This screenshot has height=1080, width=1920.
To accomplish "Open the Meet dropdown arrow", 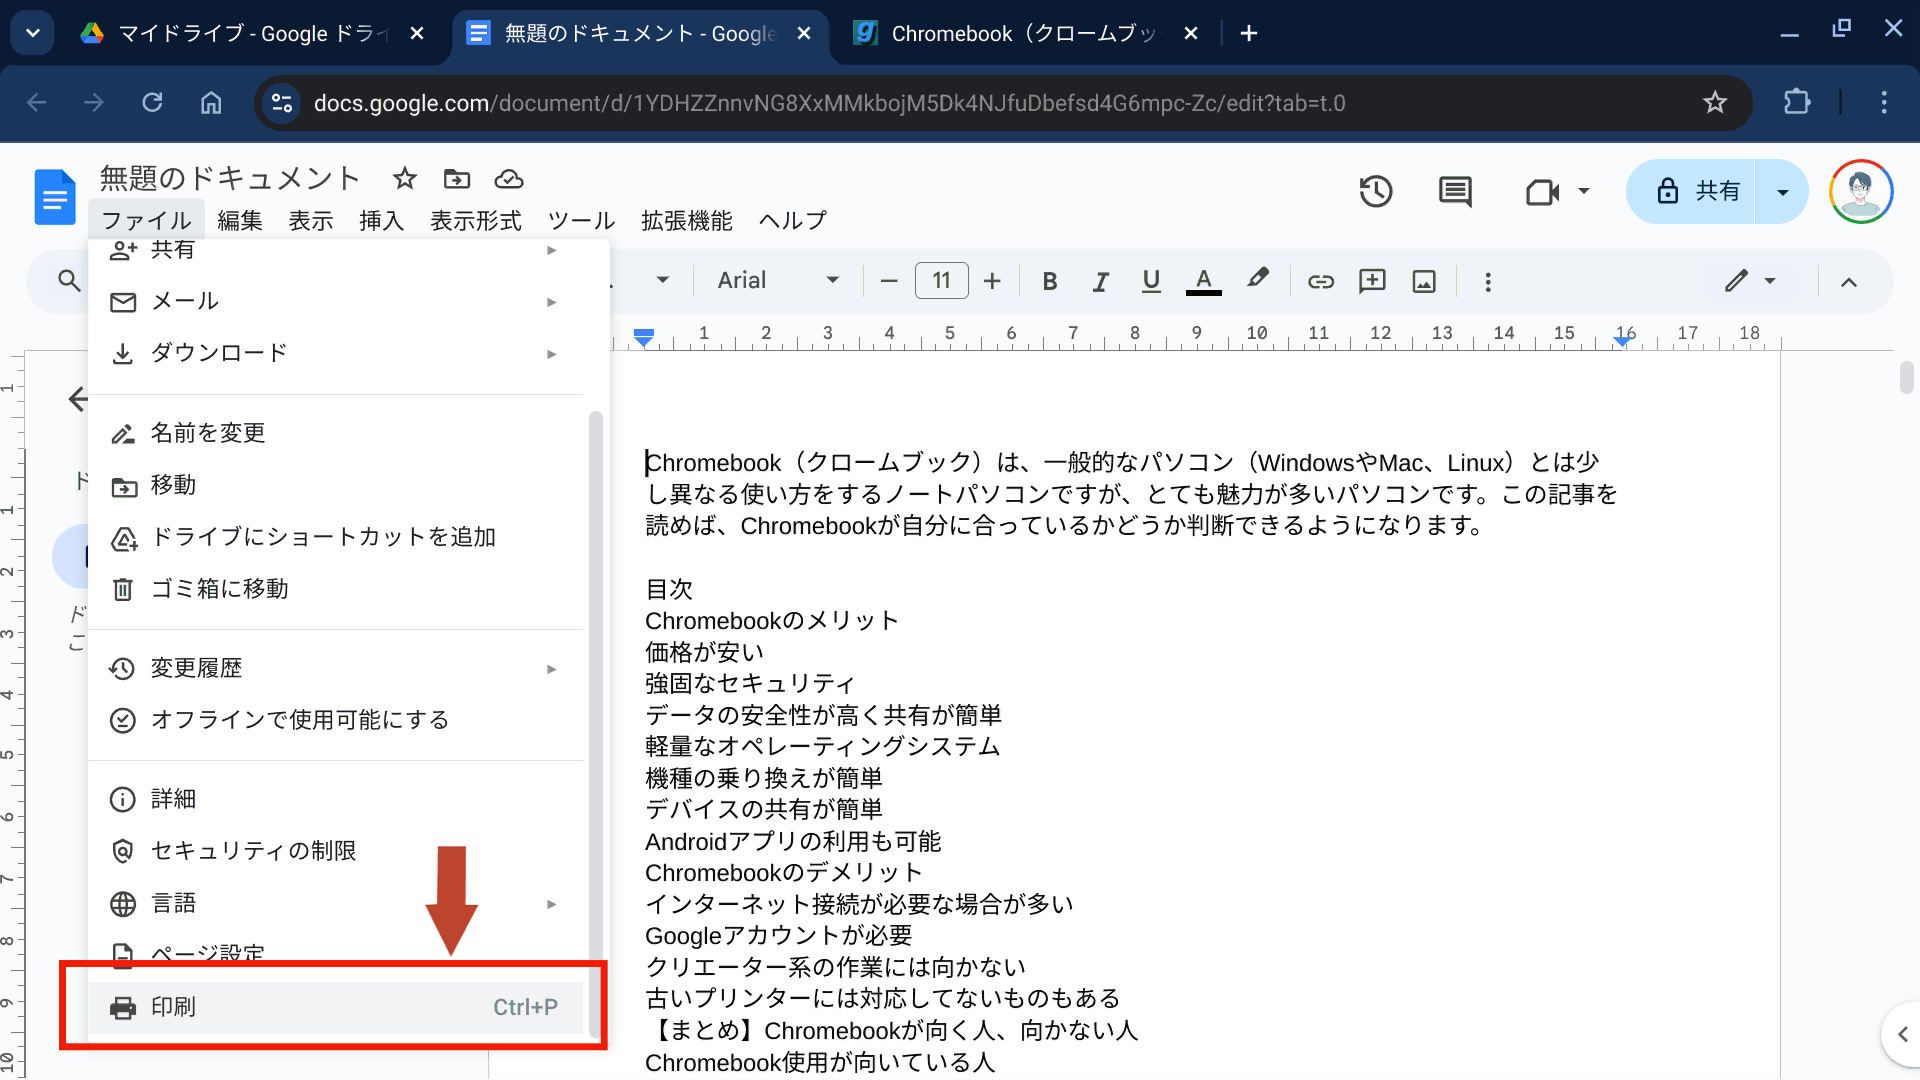I will point(1584,191).
